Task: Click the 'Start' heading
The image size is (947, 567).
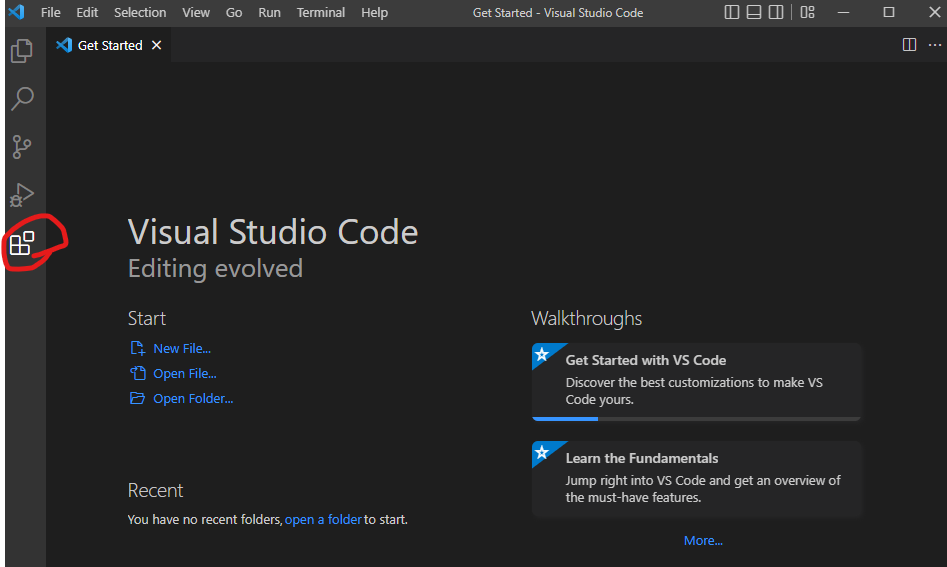Action: click(147, 318)
